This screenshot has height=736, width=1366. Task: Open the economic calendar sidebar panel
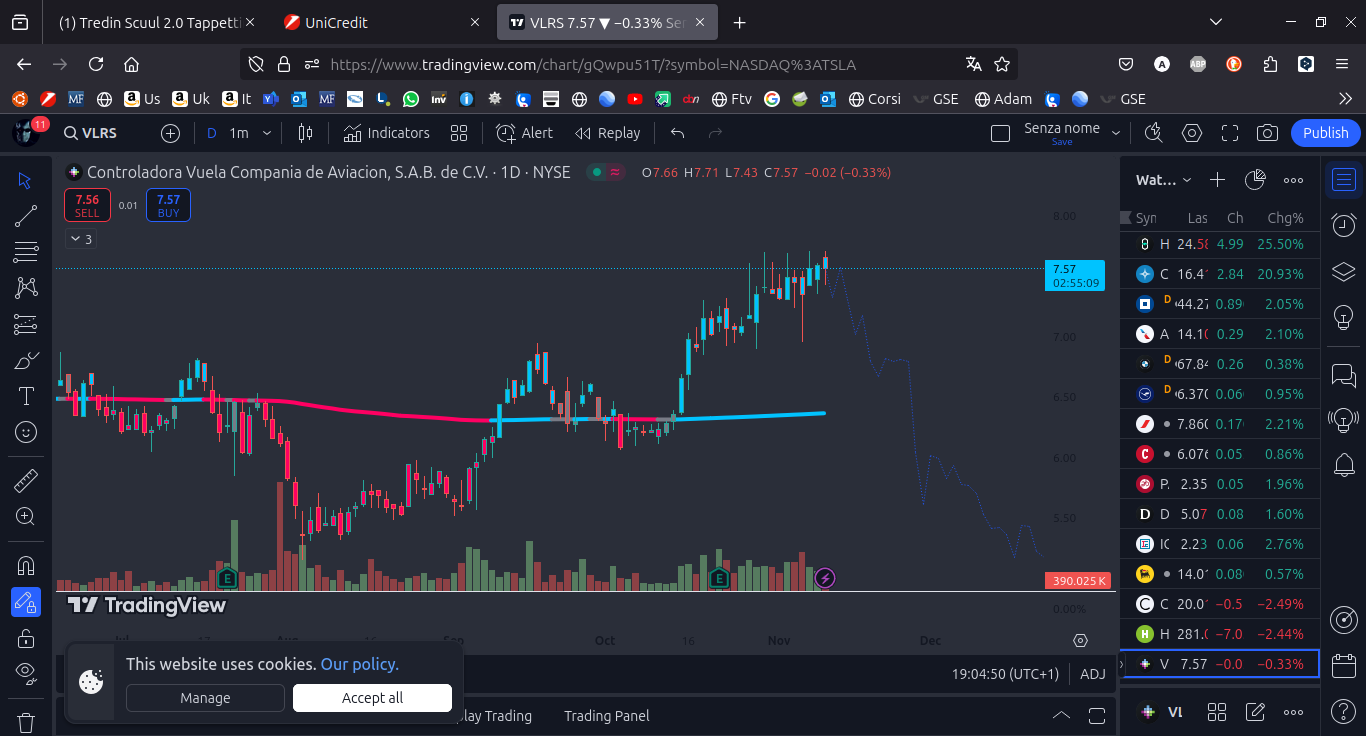point(1344,665)
